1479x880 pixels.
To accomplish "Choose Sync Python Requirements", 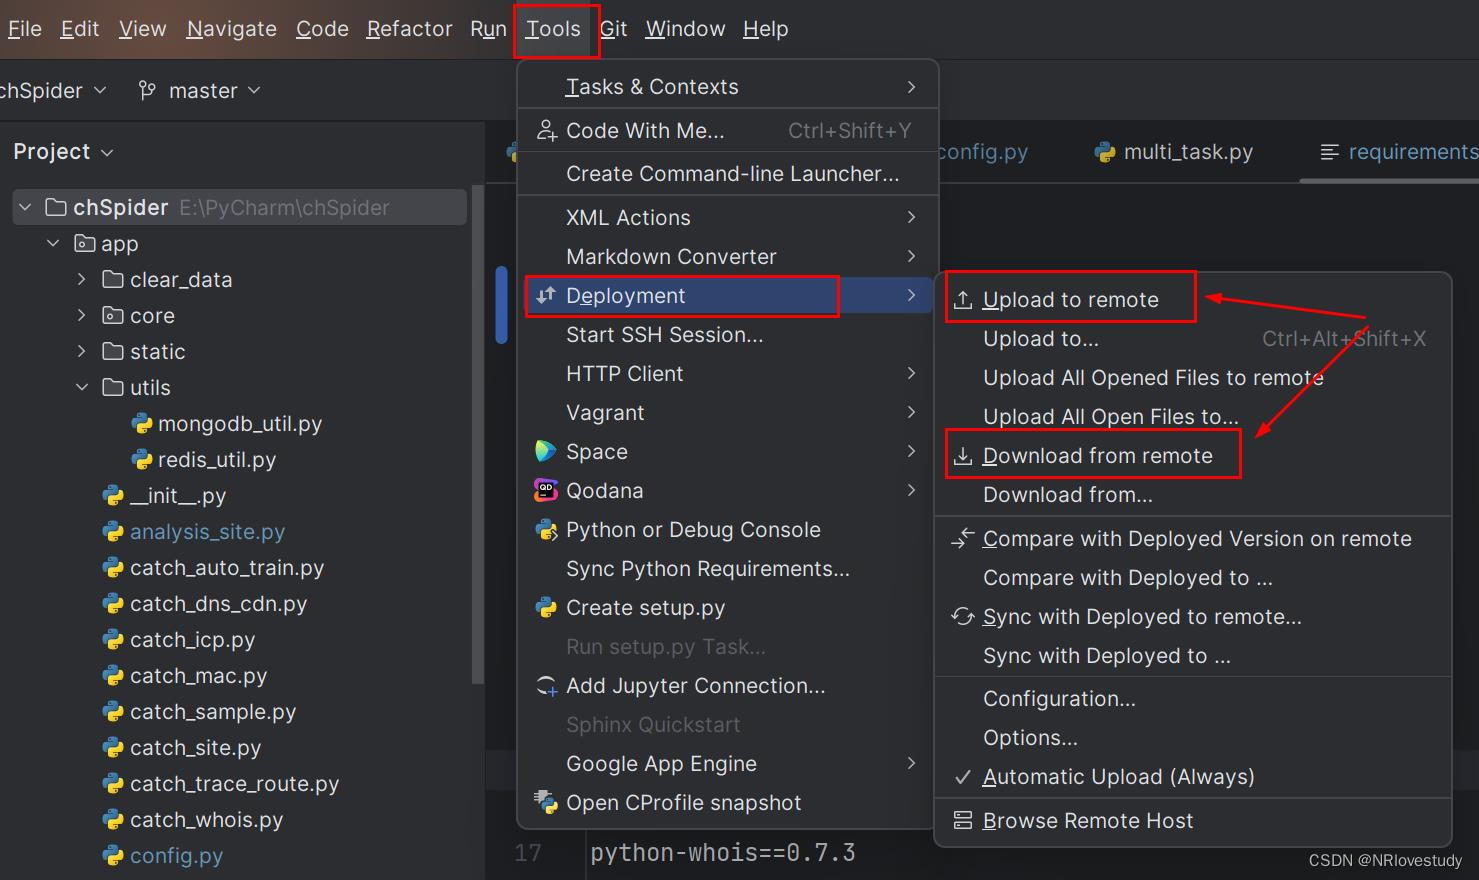I will pos(707,568).
